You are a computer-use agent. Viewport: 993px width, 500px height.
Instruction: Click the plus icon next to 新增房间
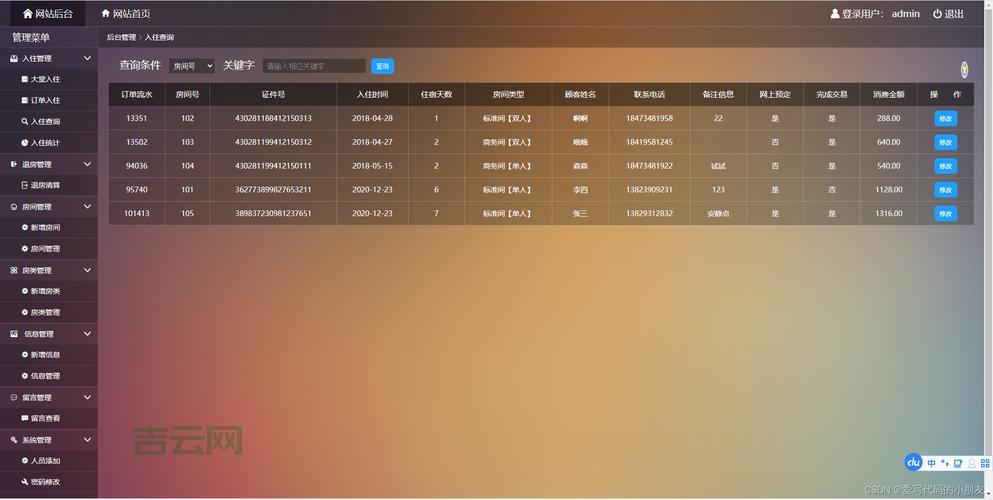click(25, 227)
